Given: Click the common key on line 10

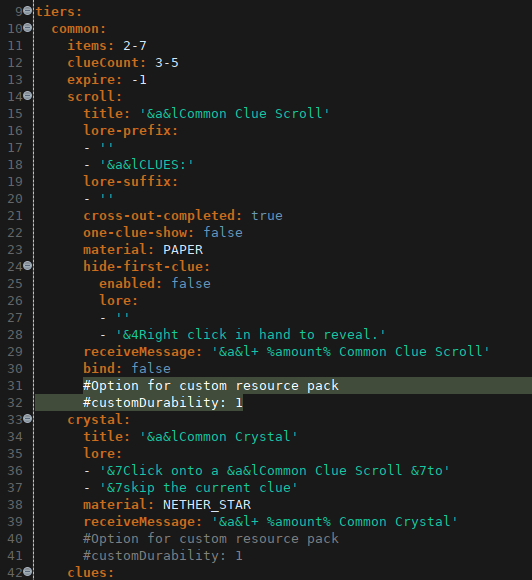Looking at the screenshot, I should (78, 28).
